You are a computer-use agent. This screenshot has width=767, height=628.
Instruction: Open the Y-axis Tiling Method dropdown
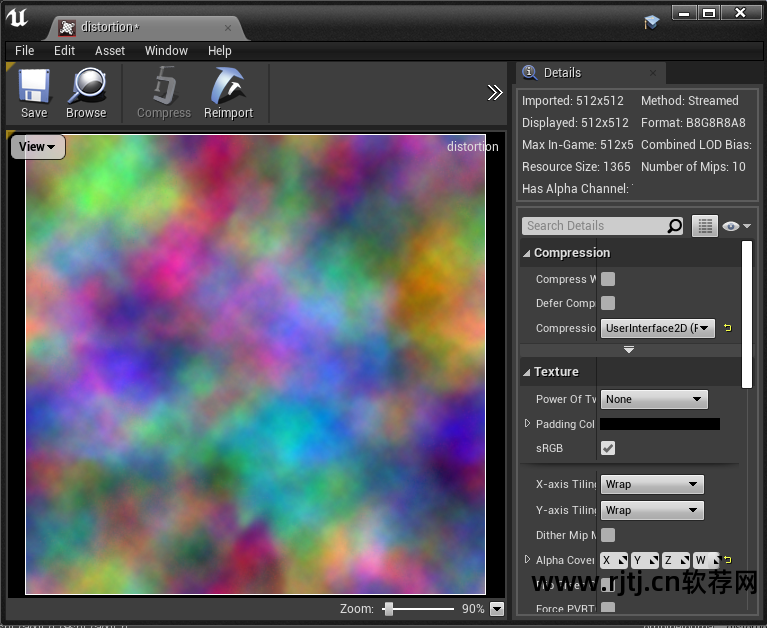(x=652, y=510)
